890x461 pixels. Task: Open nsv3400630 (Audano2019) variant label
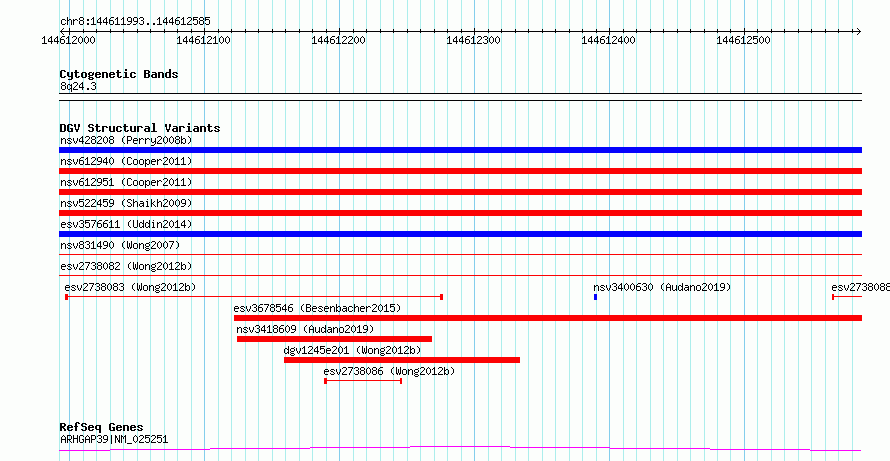click(x=662, y=287)
